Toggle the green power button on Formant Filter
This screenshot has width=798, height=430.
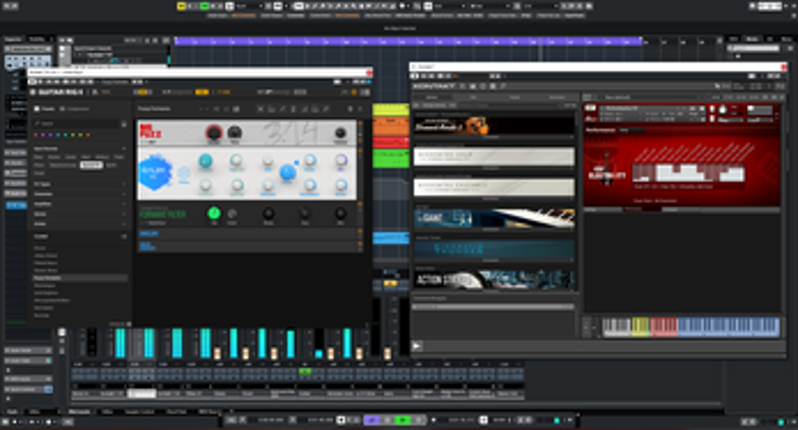pyautogui.click(x=214, y=213)
